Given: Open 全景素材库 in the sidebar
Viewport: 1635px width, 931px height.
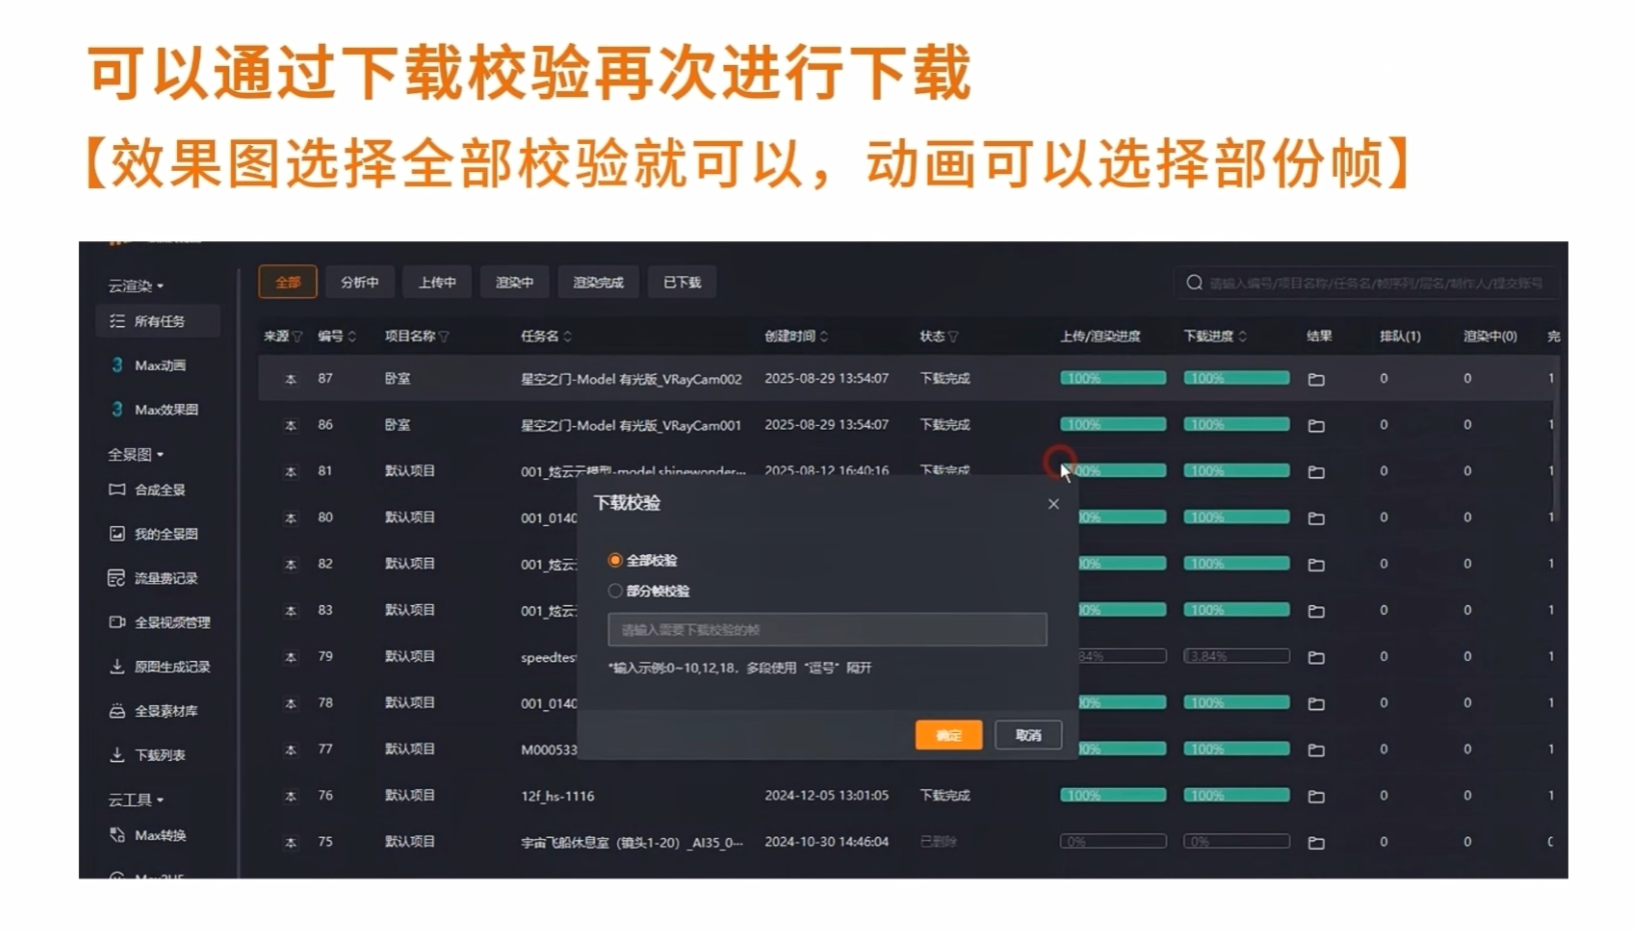Looking at the screenshot, I should [165, 711].
